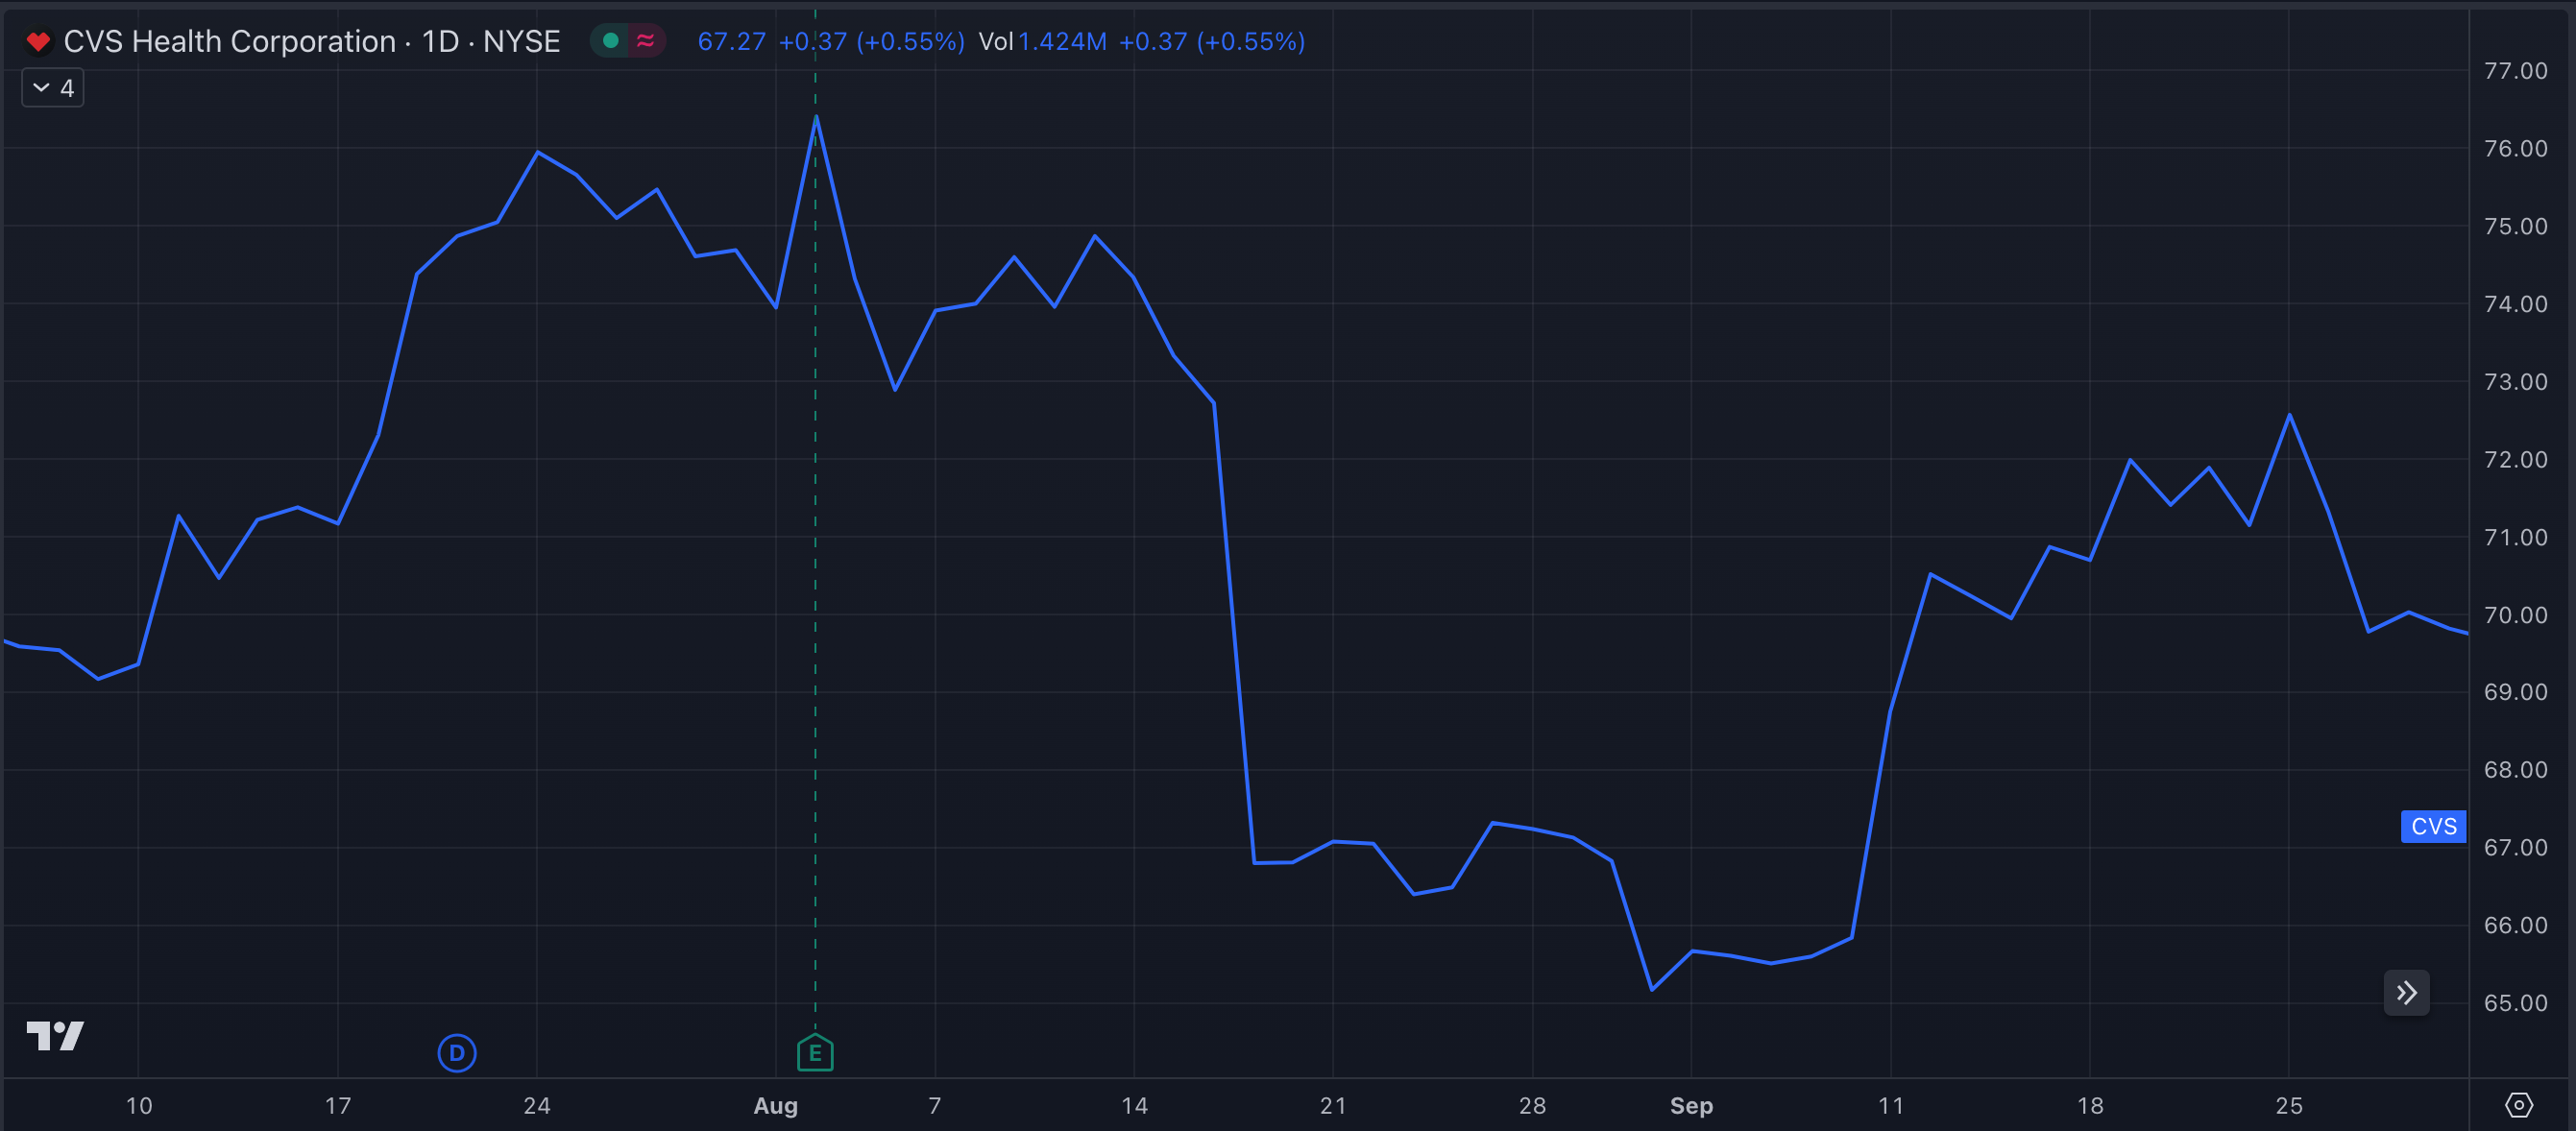Viewport: 2576px width, 1131px height.
Task: Collapse the indicators list with the 4 chevron
Action: 52,87
